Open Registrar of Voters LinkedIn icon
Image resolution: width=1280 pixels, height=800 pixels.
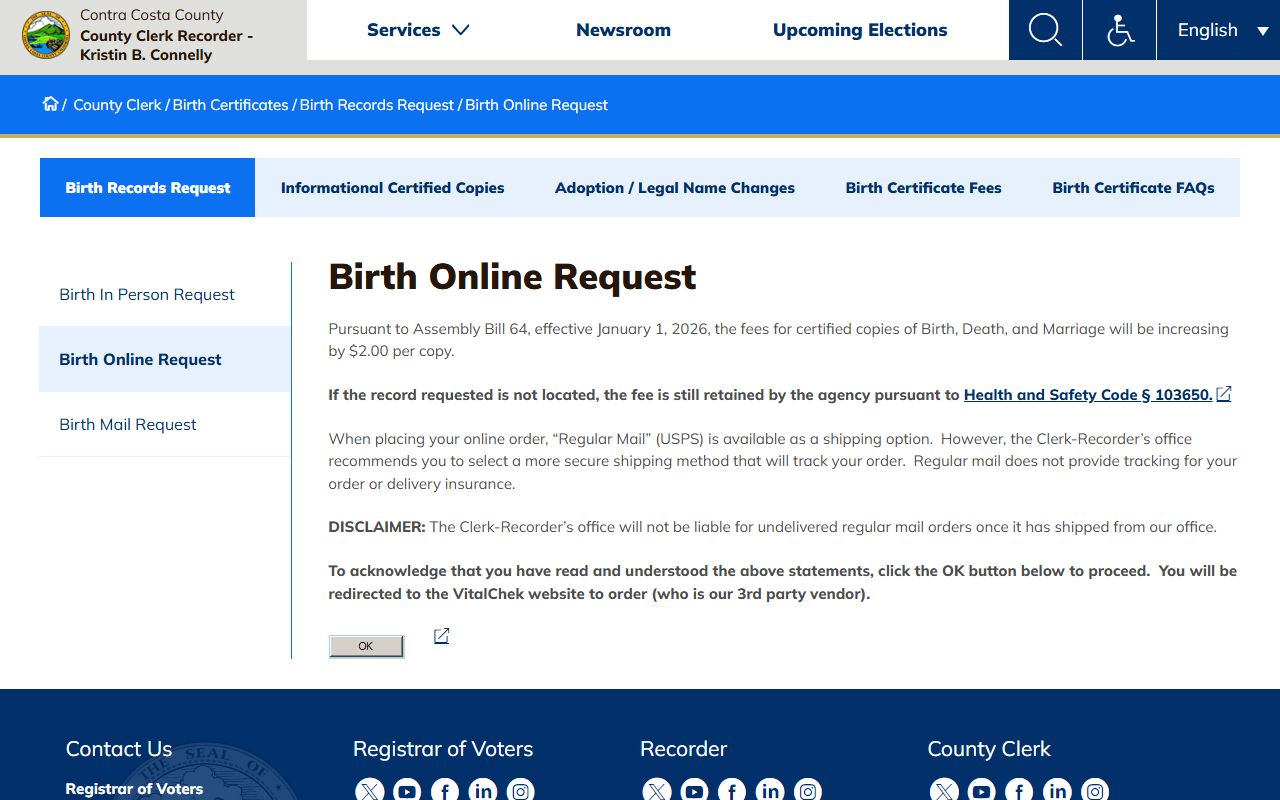(483, 791)
